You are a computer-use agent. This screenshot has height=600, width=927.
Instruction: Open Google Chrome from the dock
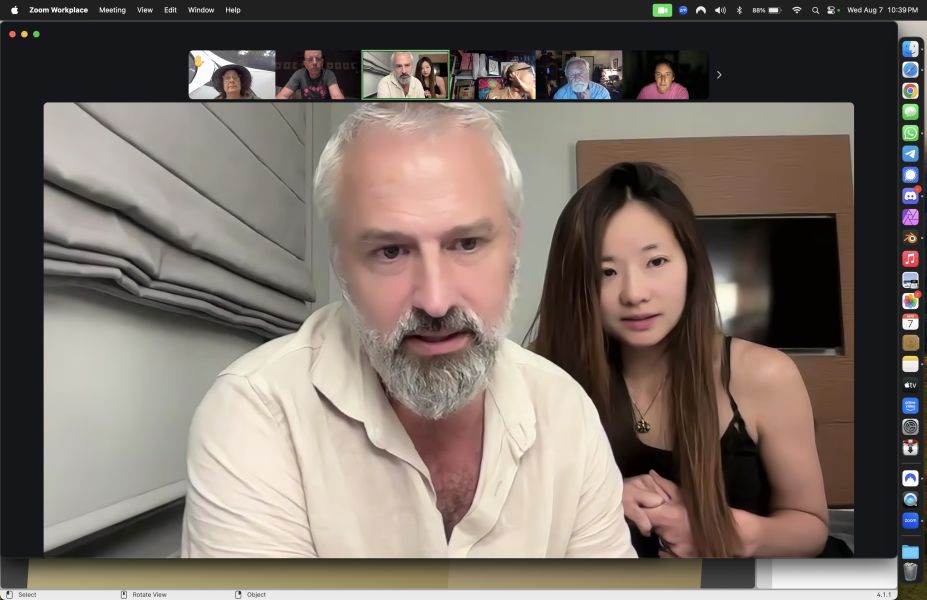(x=910, y=90)
